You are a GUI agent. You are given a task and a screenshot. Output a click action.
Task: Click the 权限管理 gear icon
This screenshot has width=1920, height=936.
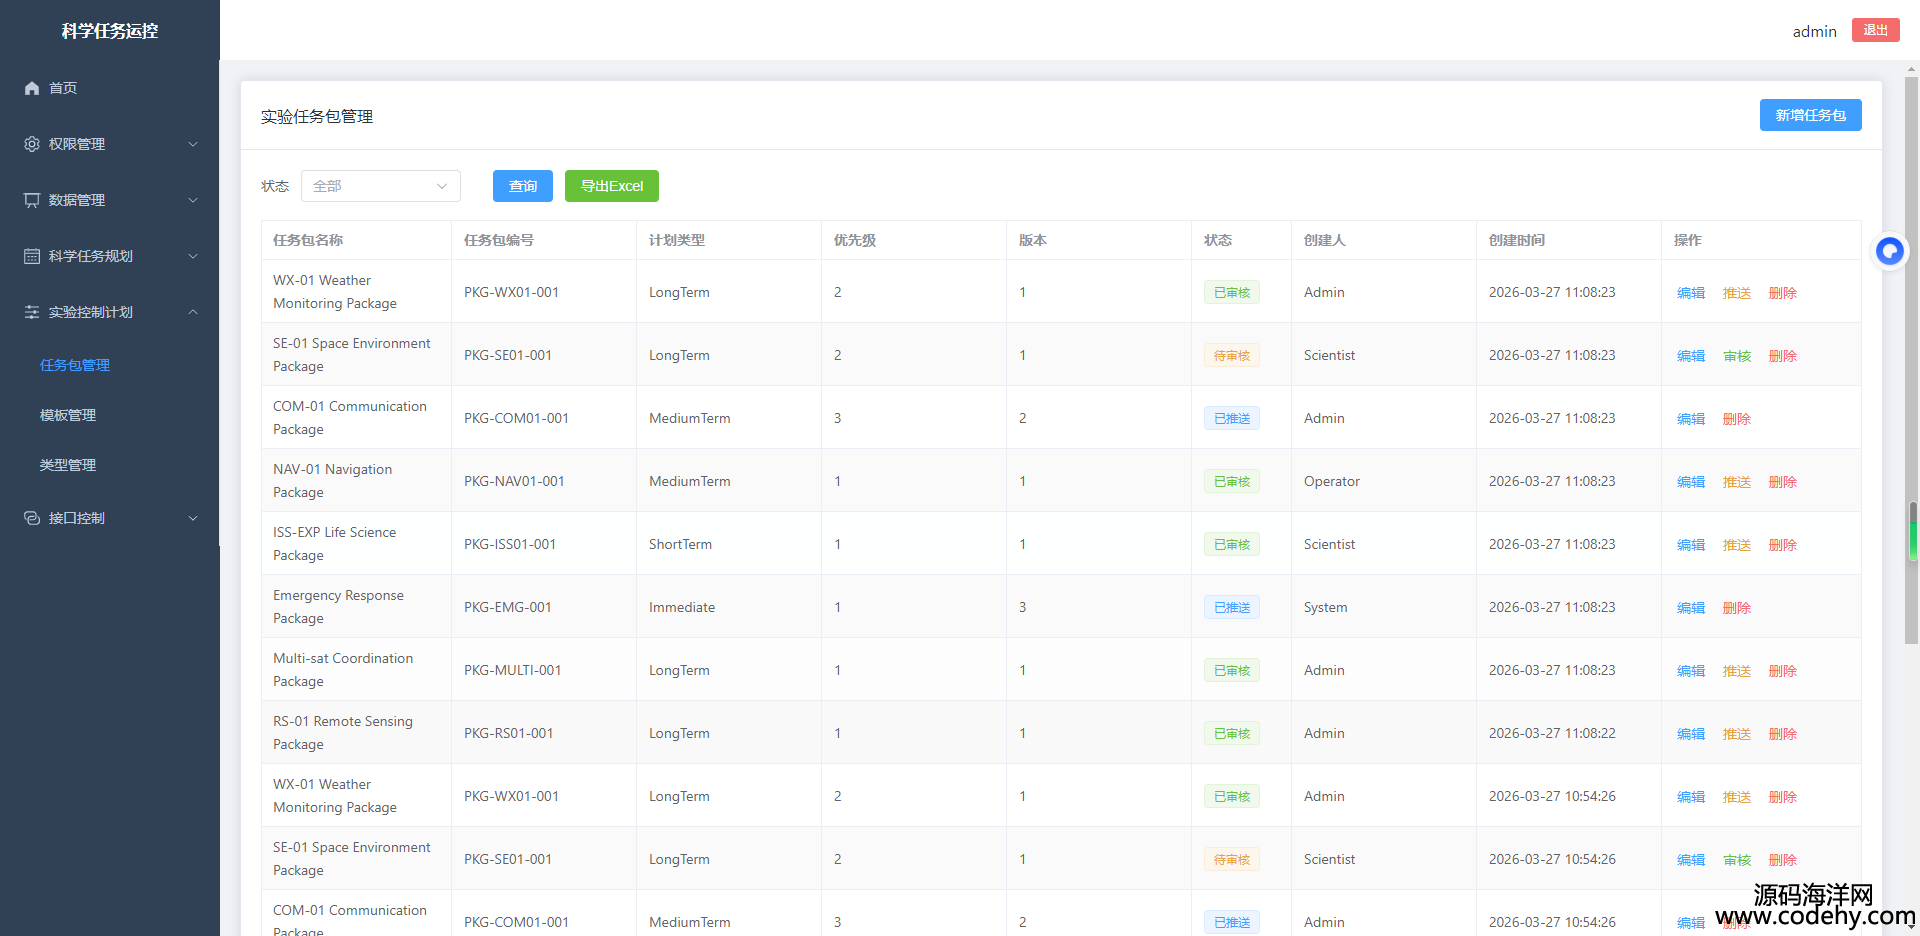(32, 144)
